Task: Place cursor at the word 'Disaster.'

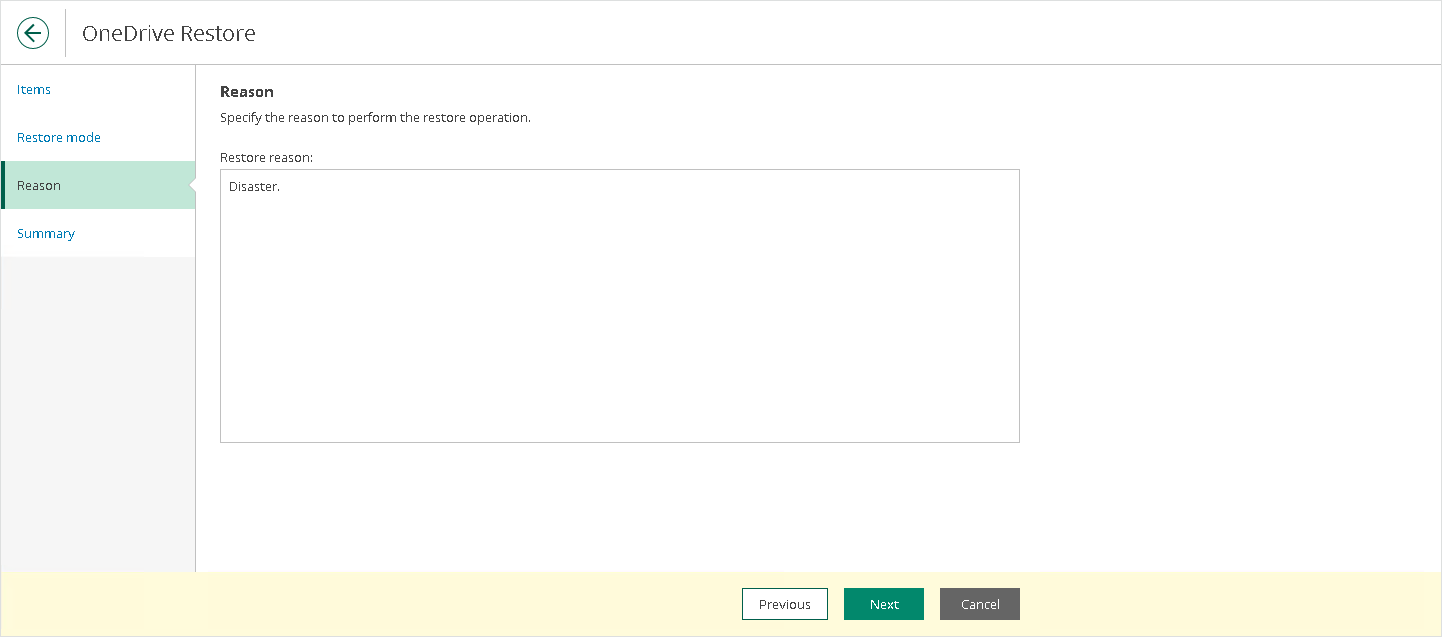Action: (x=254, y=187)
